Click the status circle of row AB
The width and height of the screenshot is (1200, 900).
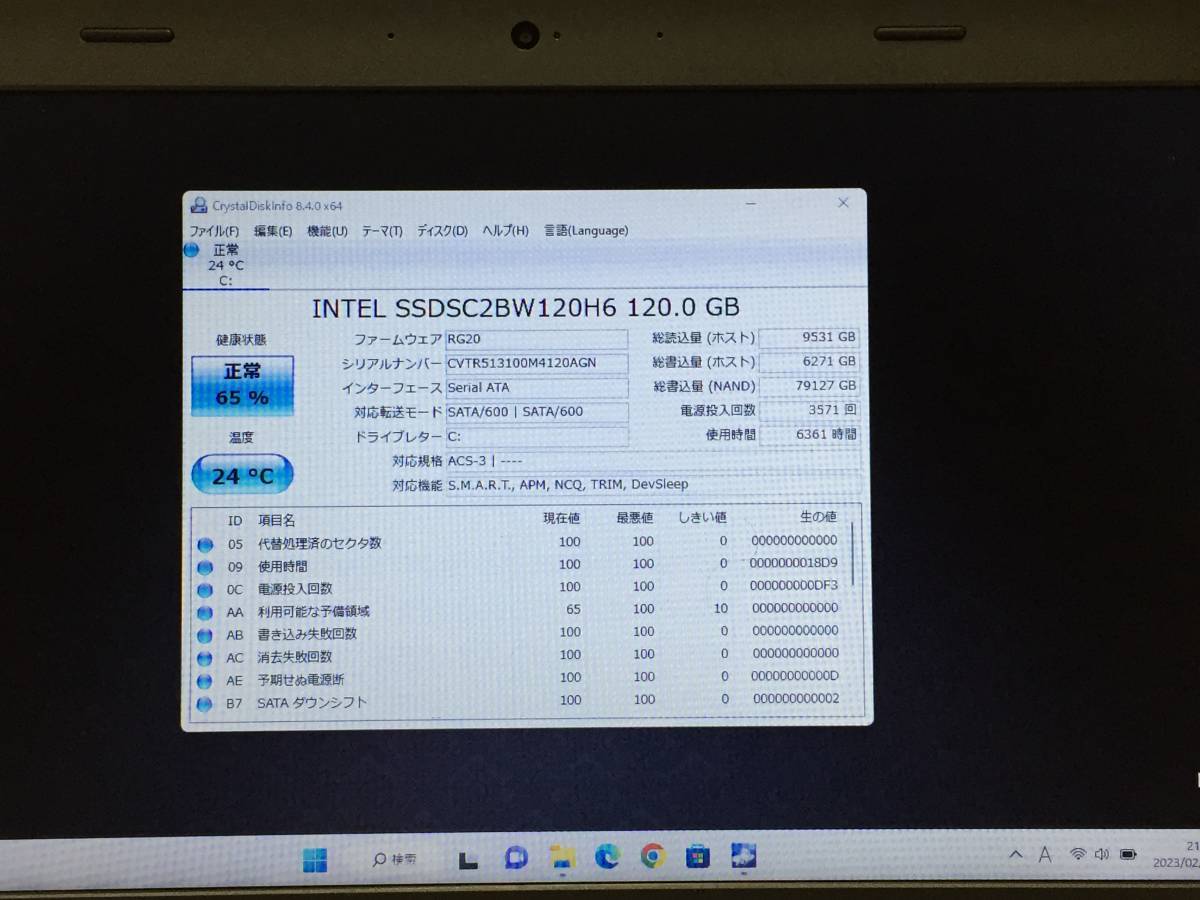point(205,636)
